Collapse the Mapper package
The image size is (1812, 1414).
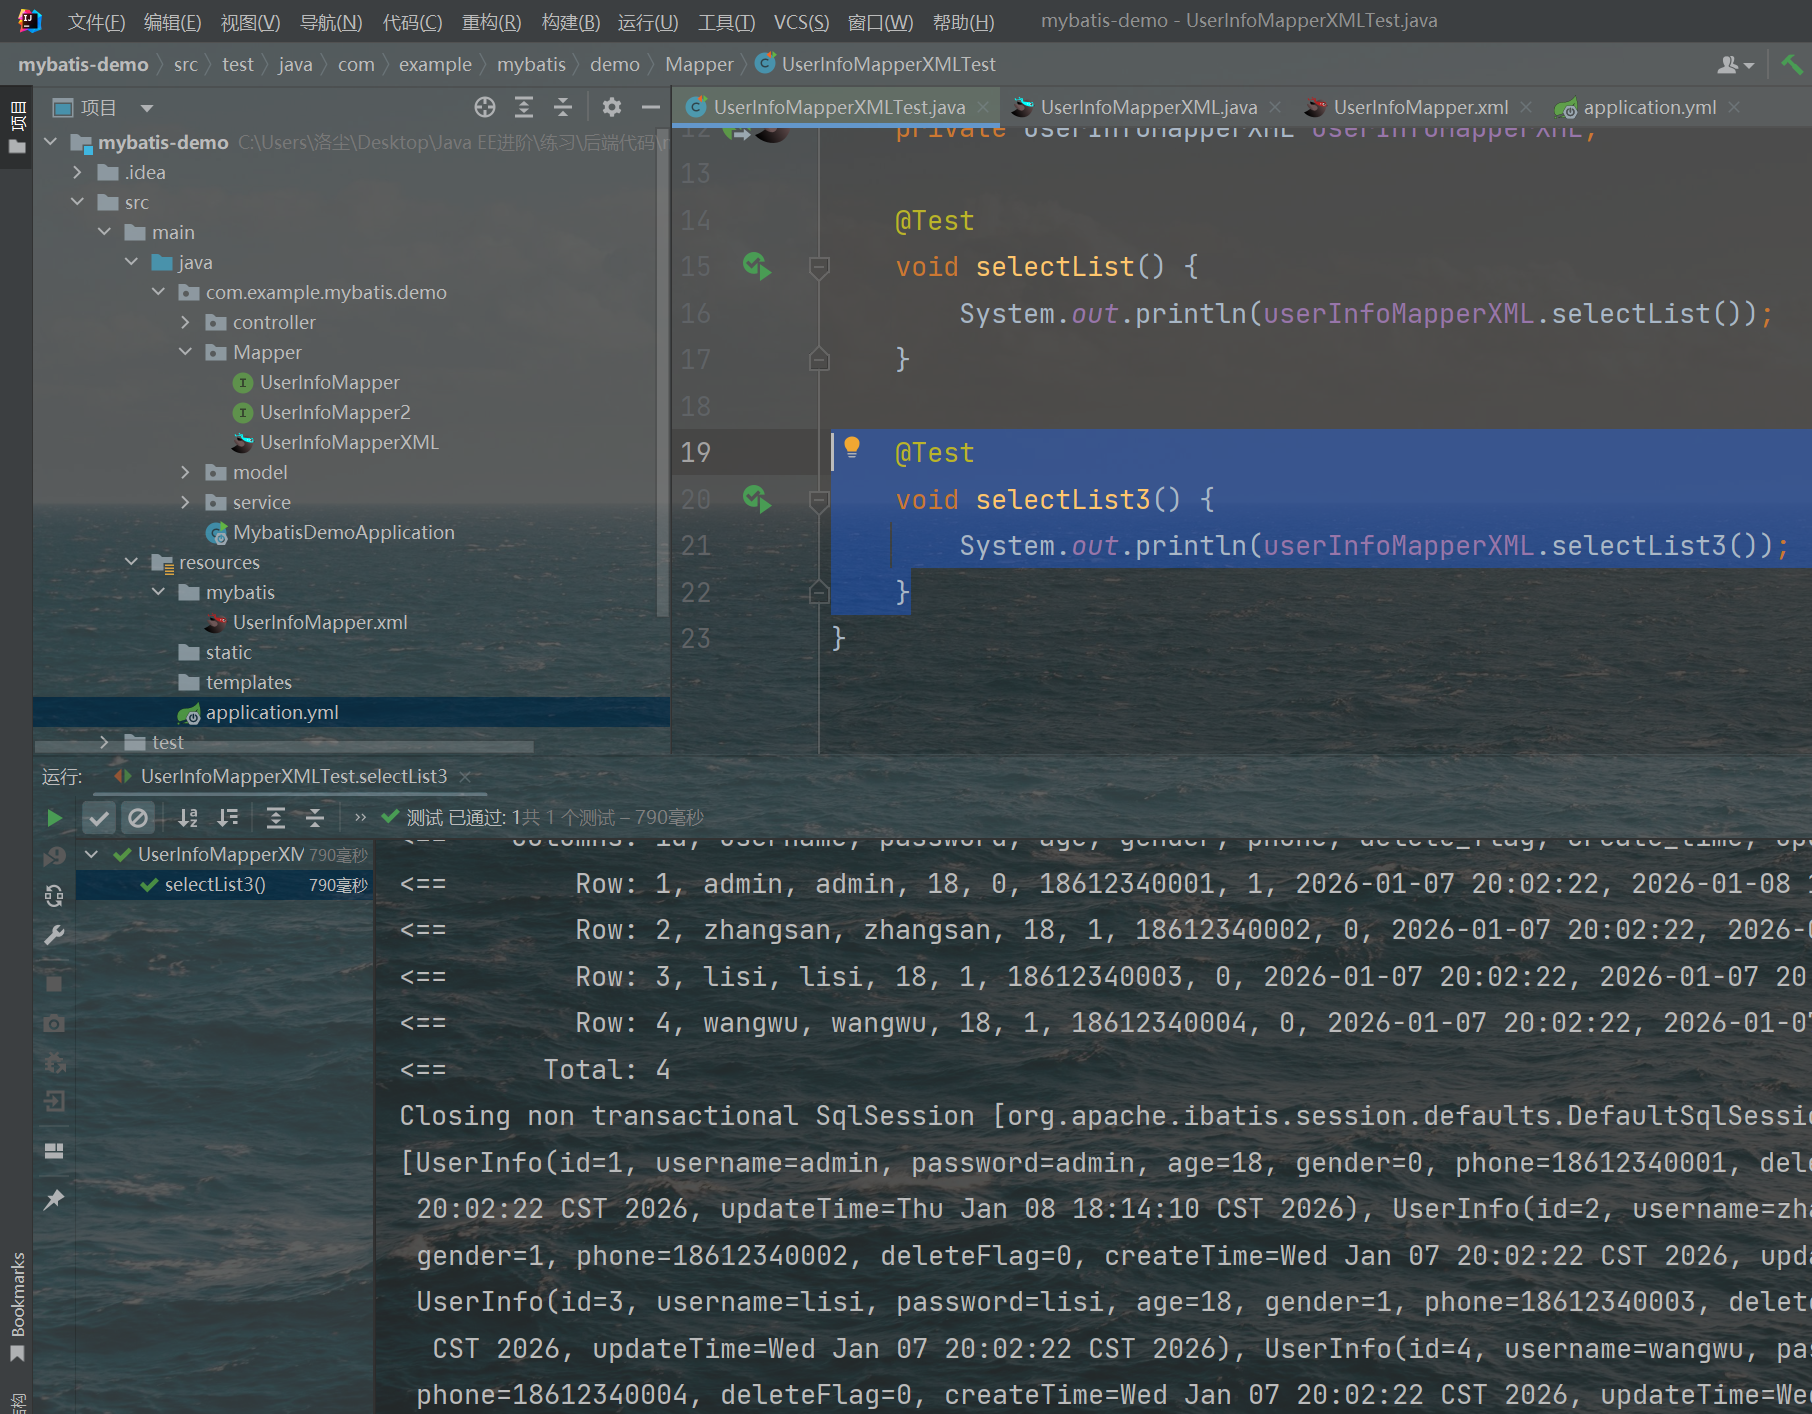185,352
